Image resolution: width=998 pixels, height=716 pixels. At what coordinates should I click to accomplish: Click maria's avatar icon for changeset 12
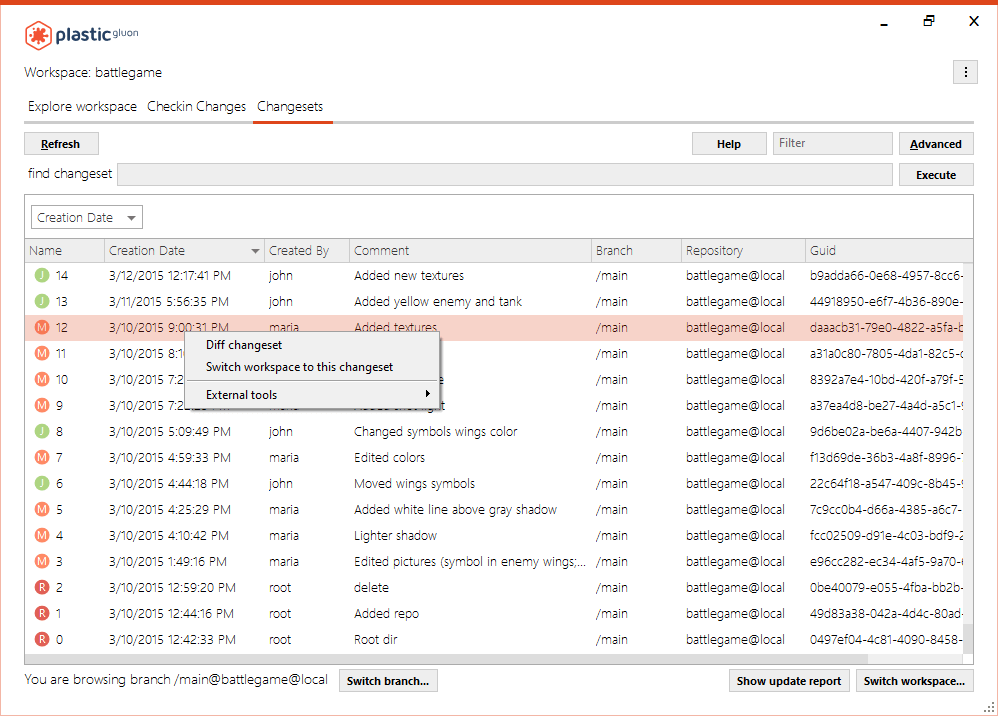[x=42, y=328]
